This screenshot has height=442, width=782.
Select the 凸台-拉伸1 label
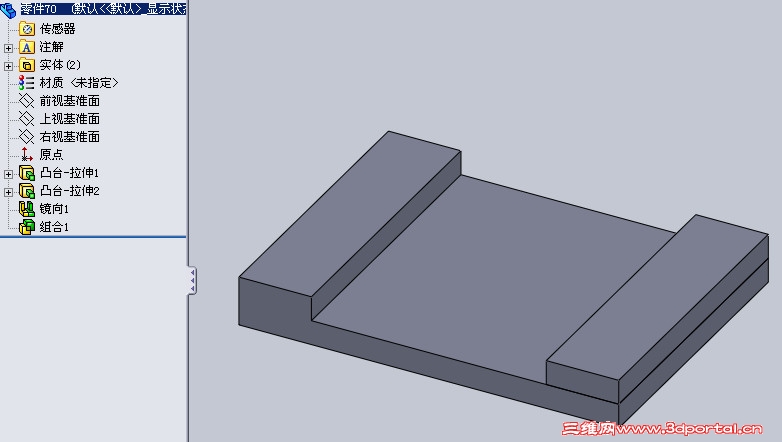(69, 173)
